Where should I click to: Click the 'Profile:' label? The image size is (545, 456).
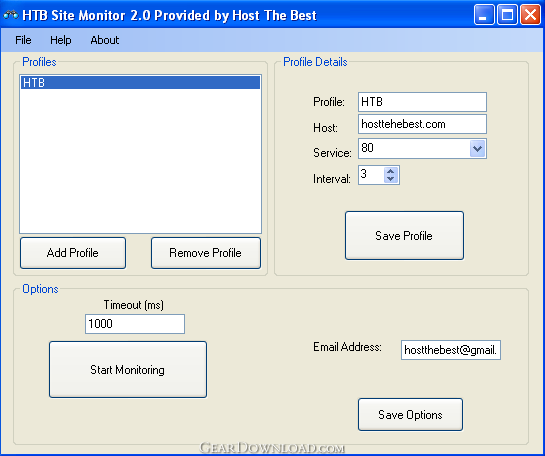[x=329, y=102]
